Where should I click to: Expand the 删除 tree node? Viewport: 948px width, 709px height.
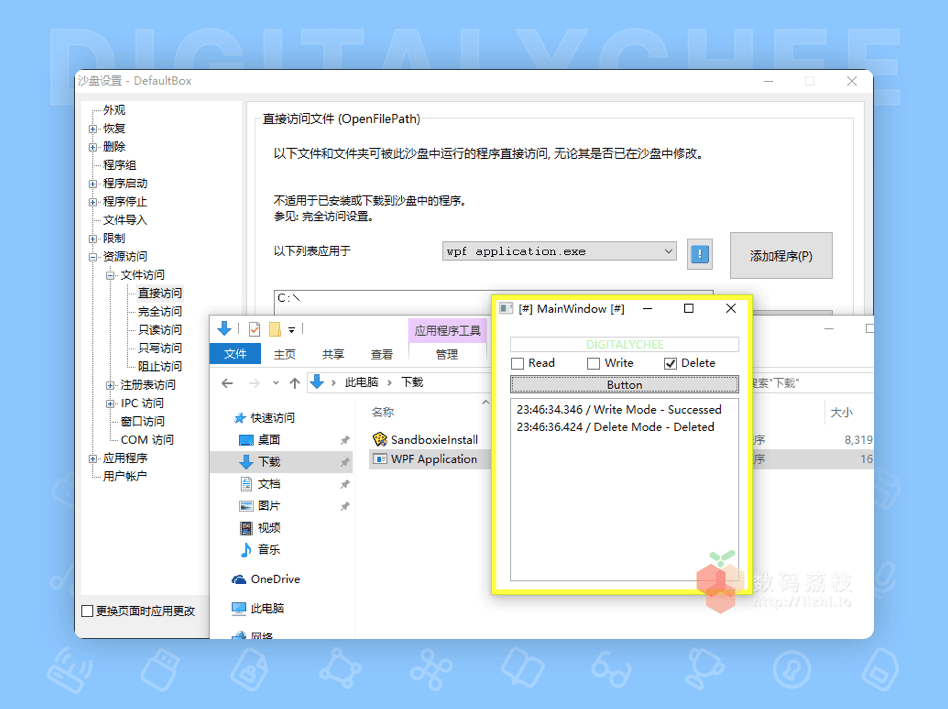[x=93, y=147]
